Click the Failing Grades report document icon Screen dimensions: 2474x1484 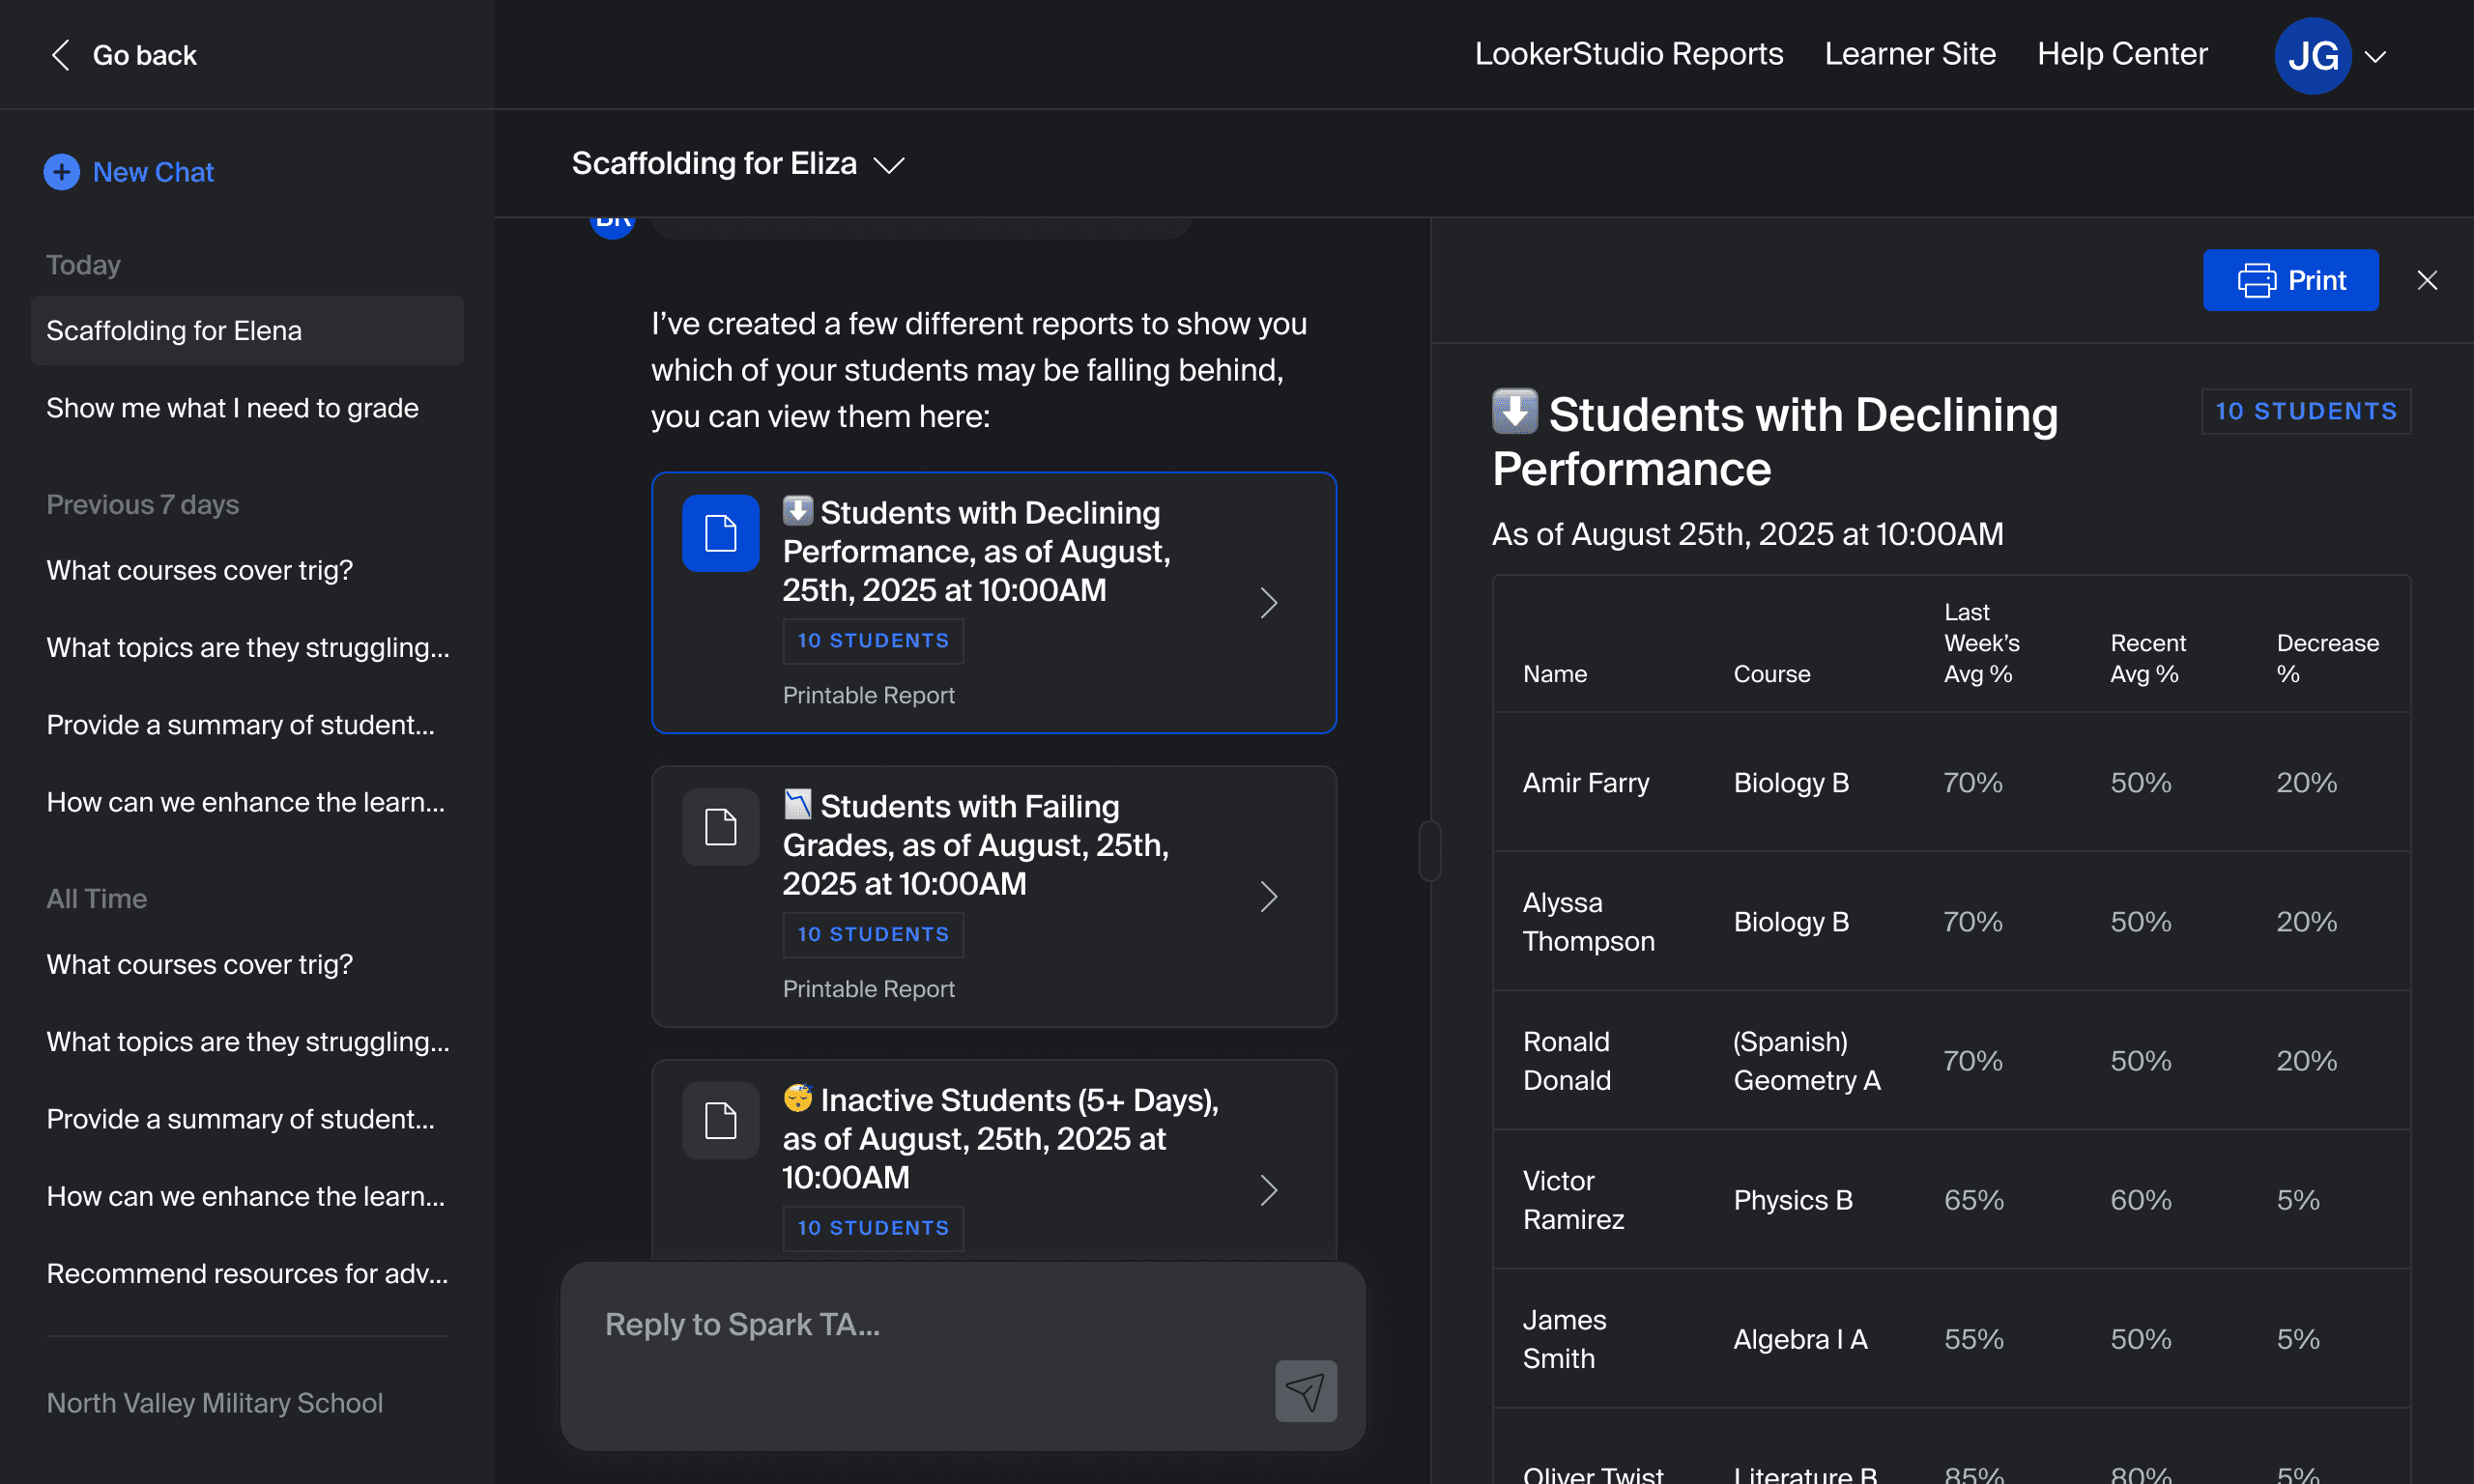(x=720, y=827)
